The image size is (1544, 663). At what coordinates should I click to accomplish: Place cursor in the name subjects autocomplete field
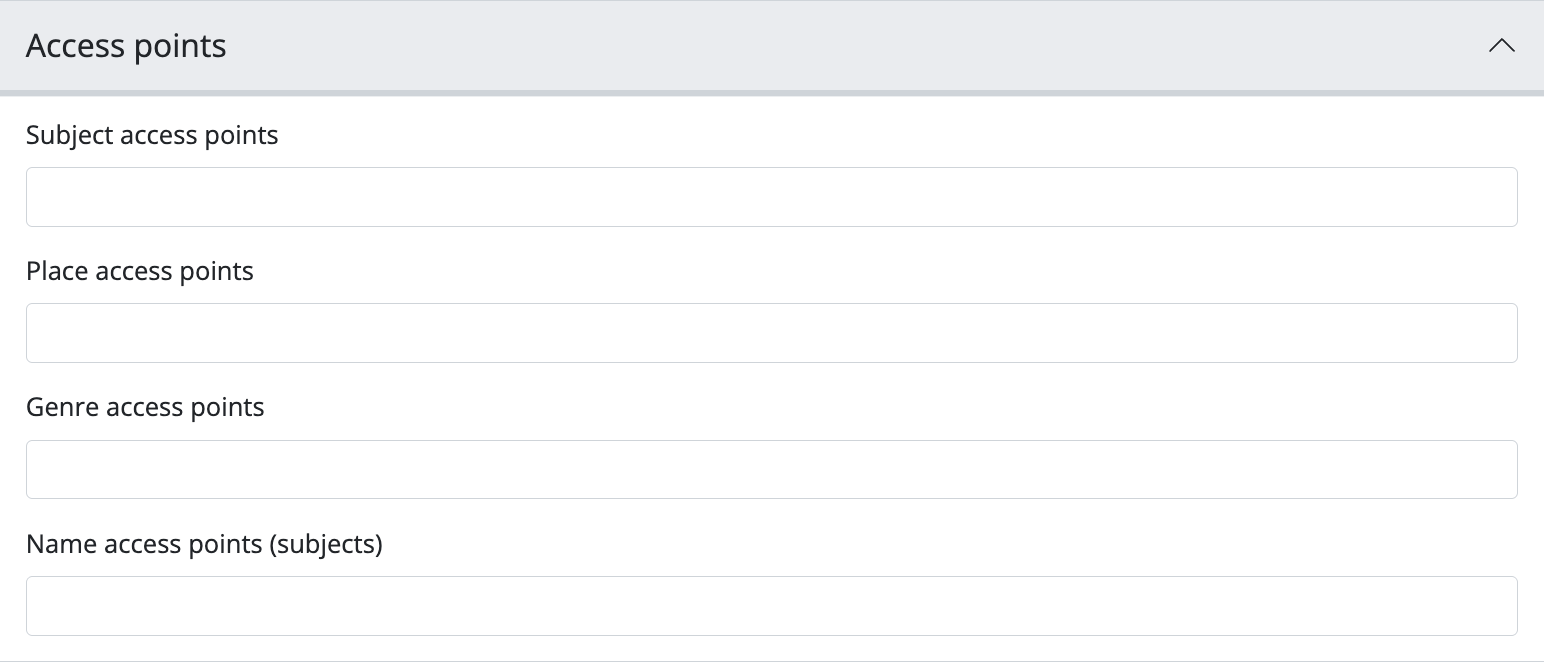(x=771, y=606)
